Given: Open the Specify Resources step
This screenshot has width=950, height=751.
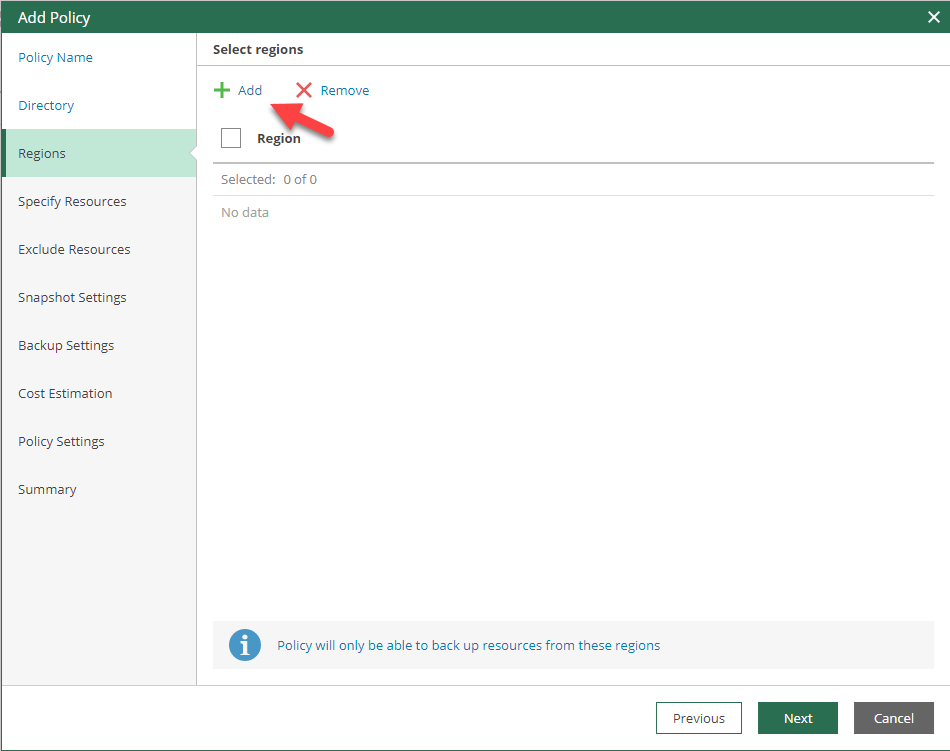Looking at the screenshot, I should 72,202.
